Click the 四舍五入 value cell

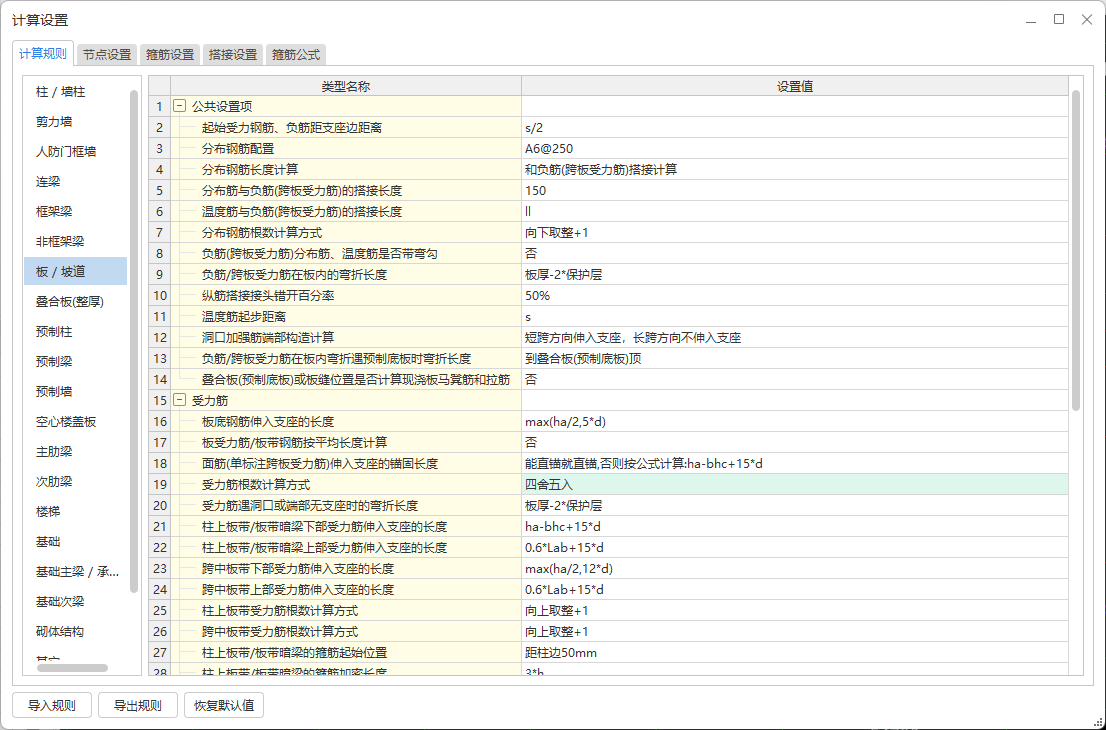[795, 485]
